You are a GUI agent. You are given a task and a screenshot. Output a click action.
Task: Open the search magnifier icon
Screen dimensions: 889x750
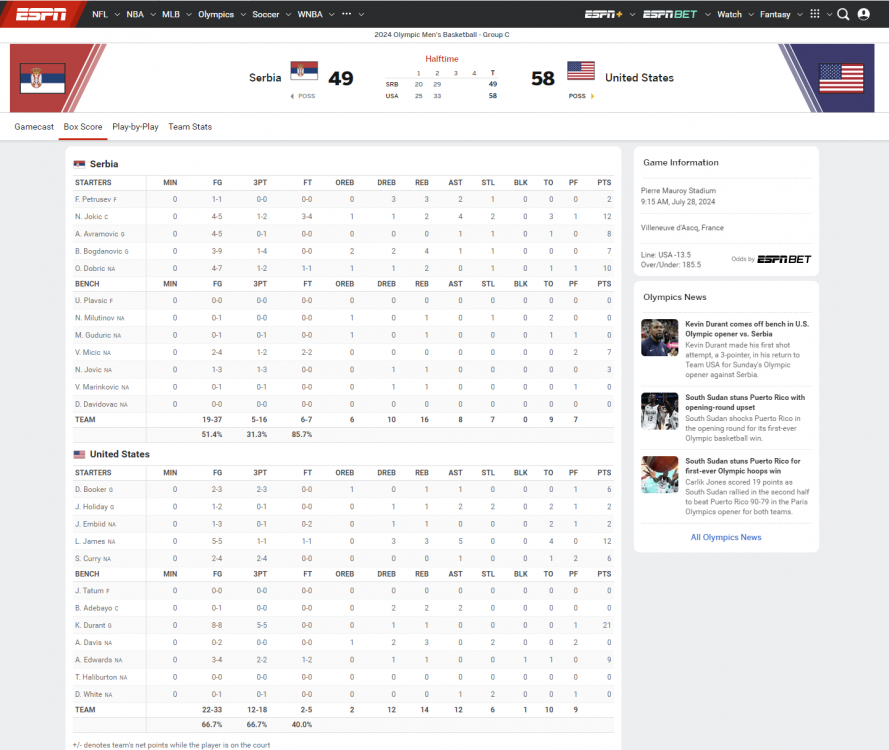coord(843,14)
